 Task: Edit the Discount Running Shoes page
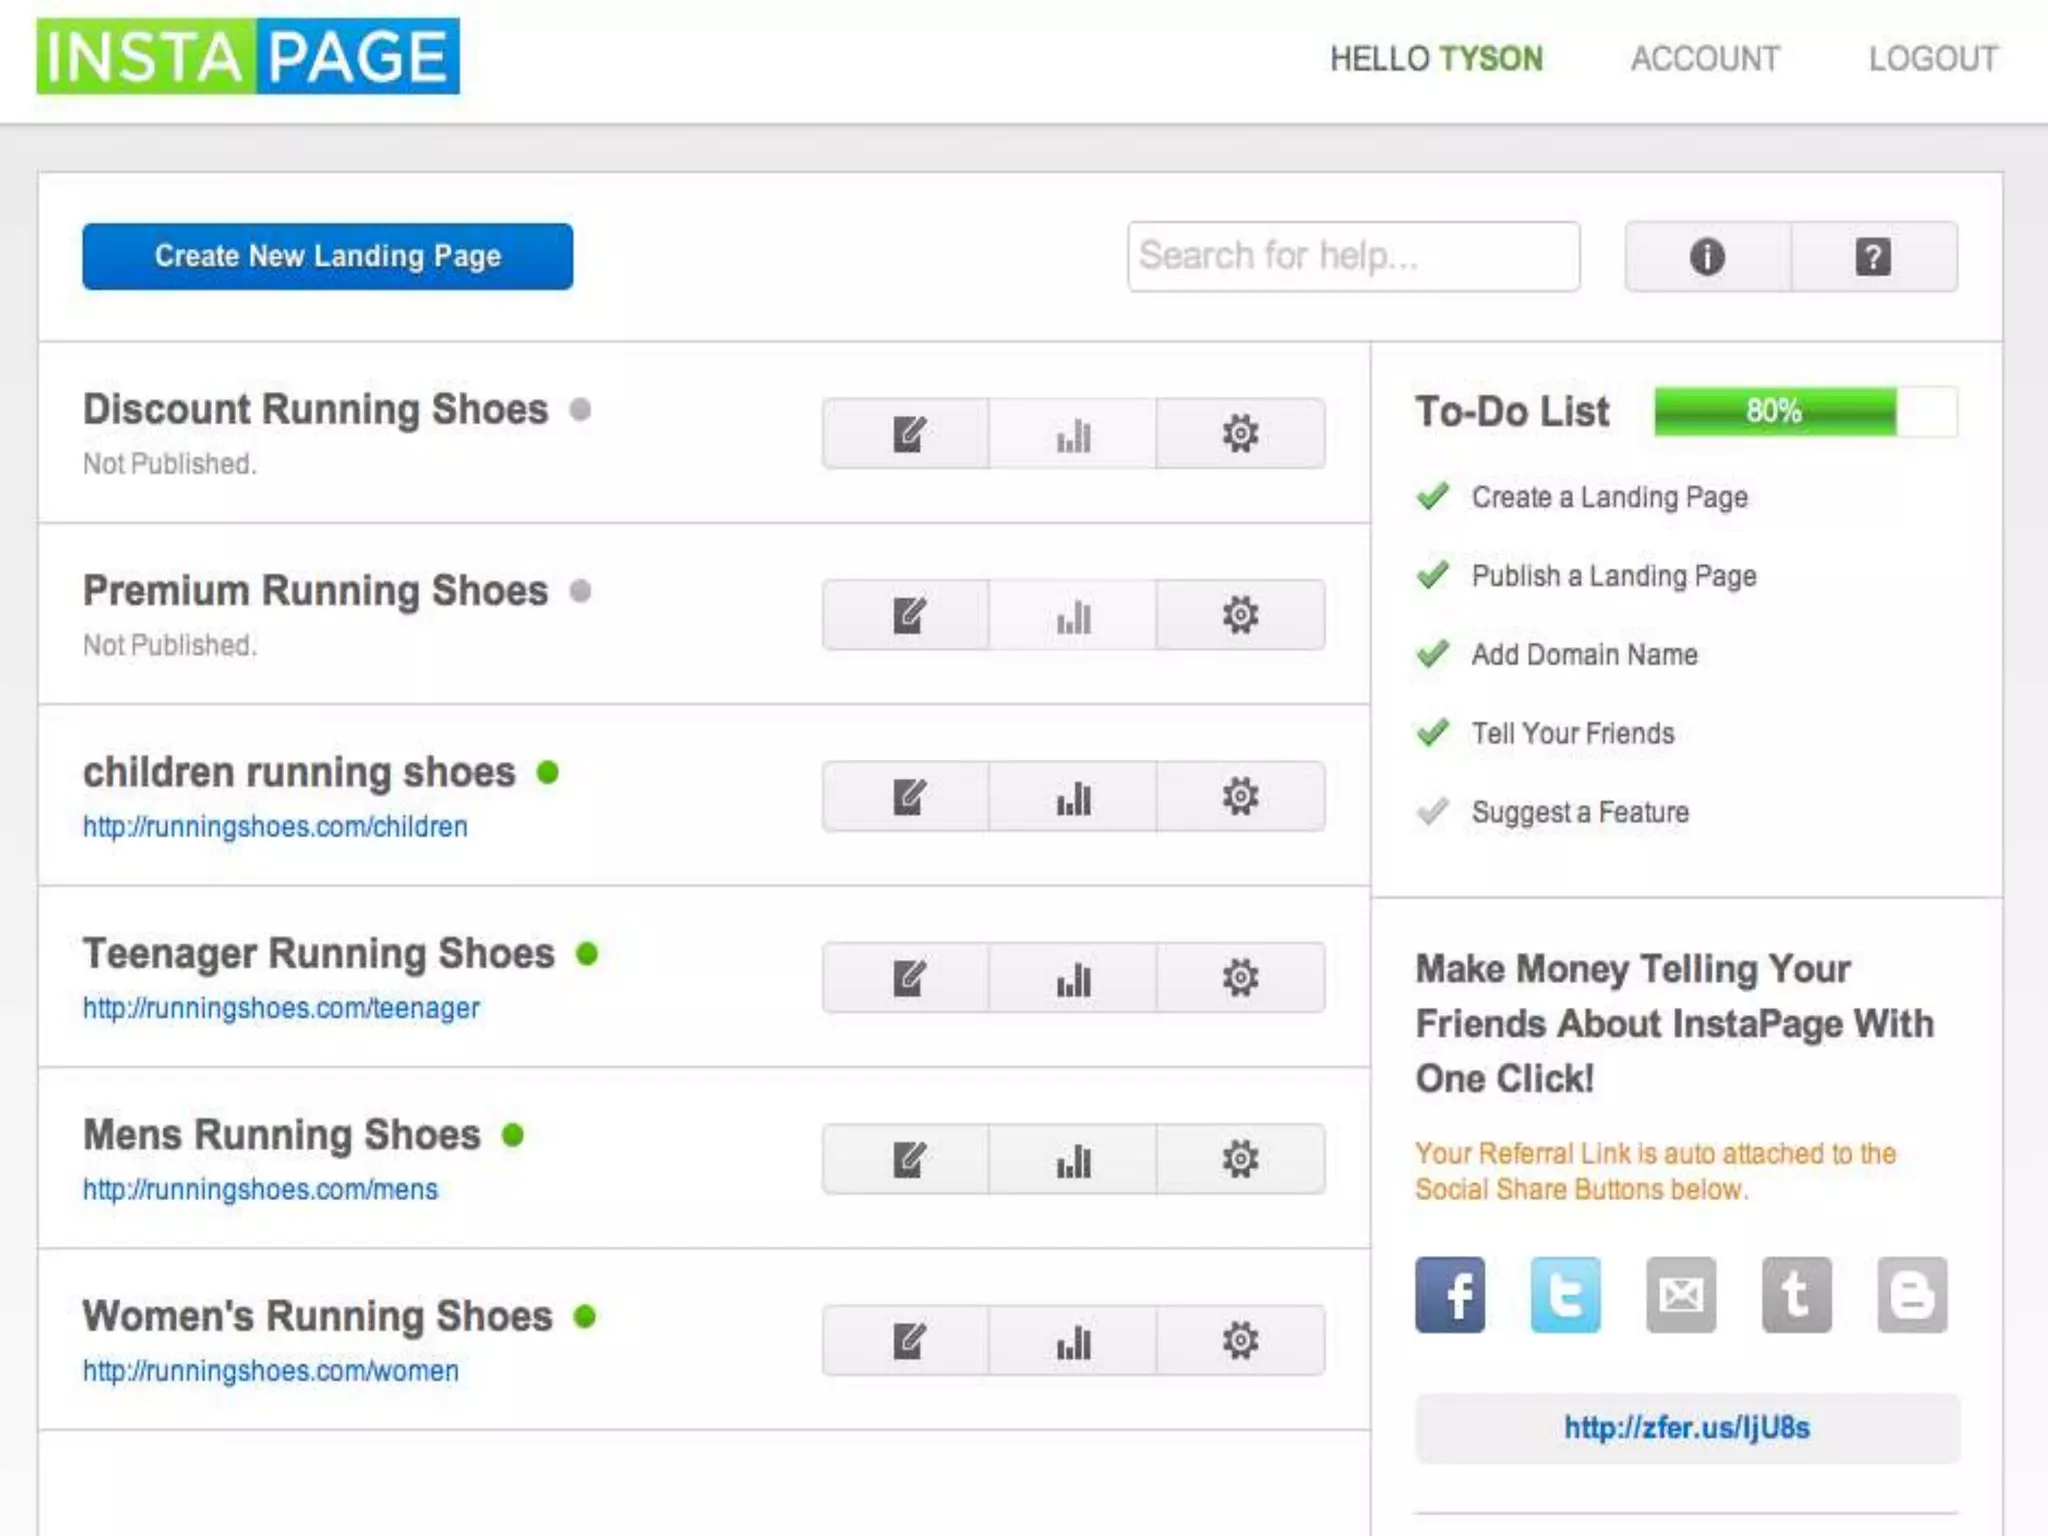(x=907, y=434)
